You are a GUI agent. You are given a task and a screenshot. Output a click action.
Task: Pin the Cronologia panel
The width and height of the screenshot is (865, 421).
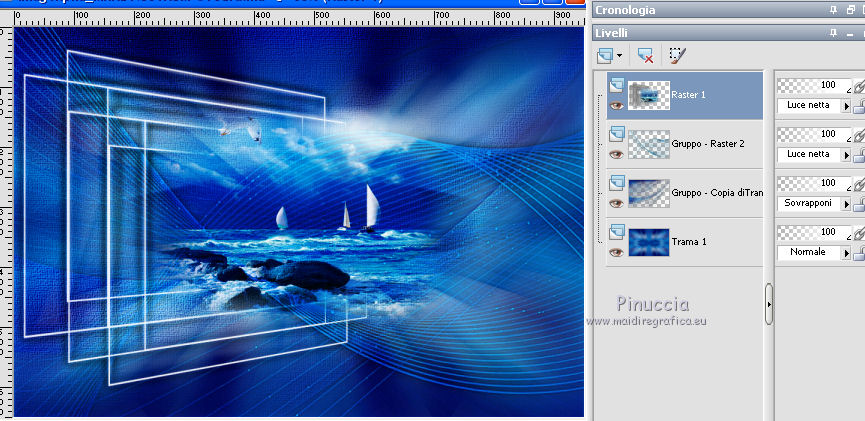click(x=834, y=9)
